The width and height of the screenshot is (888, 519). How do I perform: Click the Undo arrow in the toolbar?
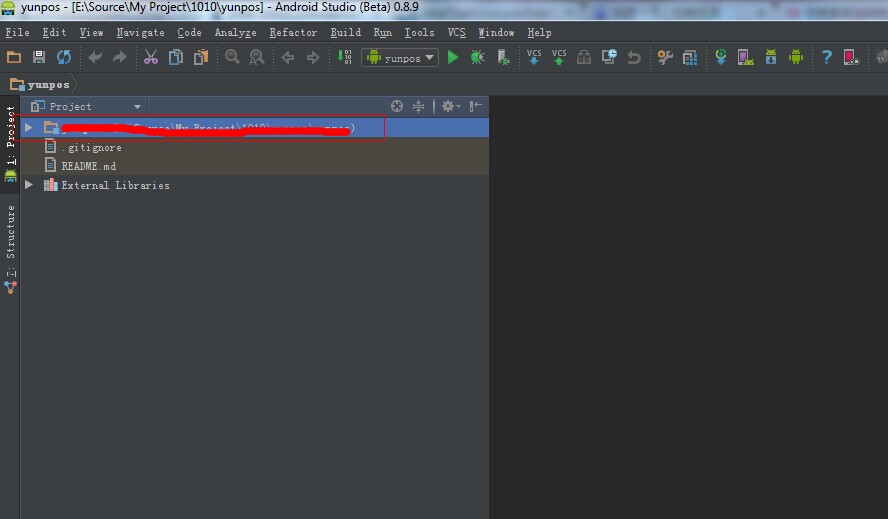[x=95, y=57]
